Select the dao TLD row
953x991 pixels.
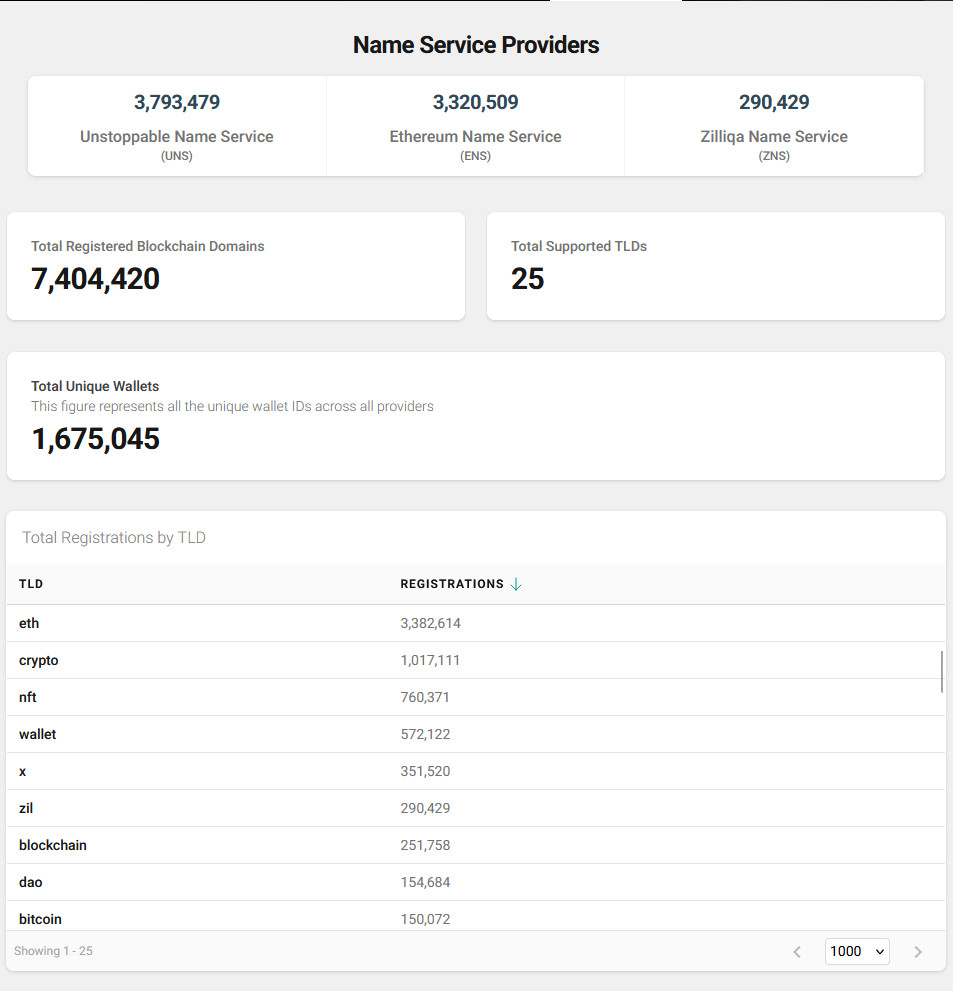pos(475,882)
